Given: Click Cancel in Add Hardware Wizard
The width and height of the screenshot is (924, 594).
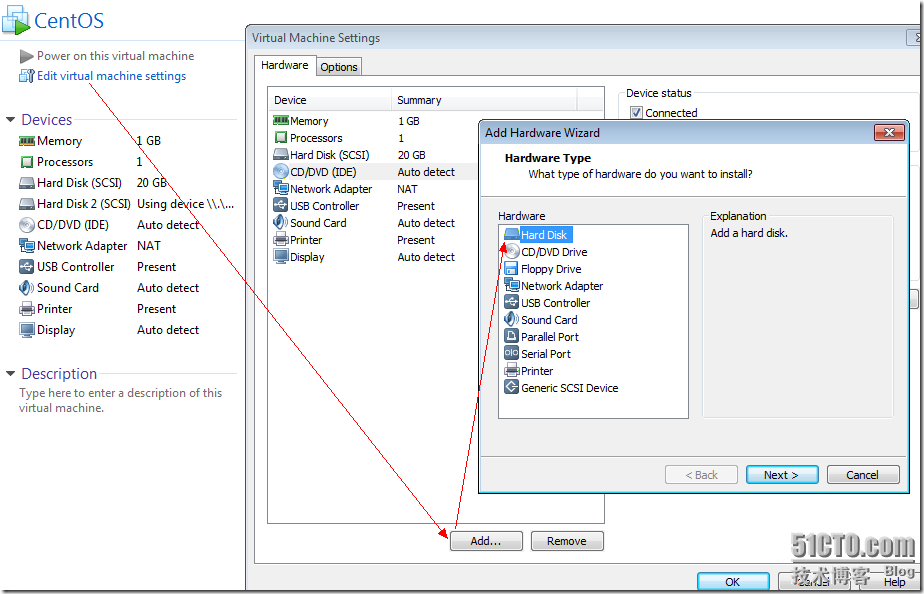Looking at the screenshot, I should click(863, 475).
